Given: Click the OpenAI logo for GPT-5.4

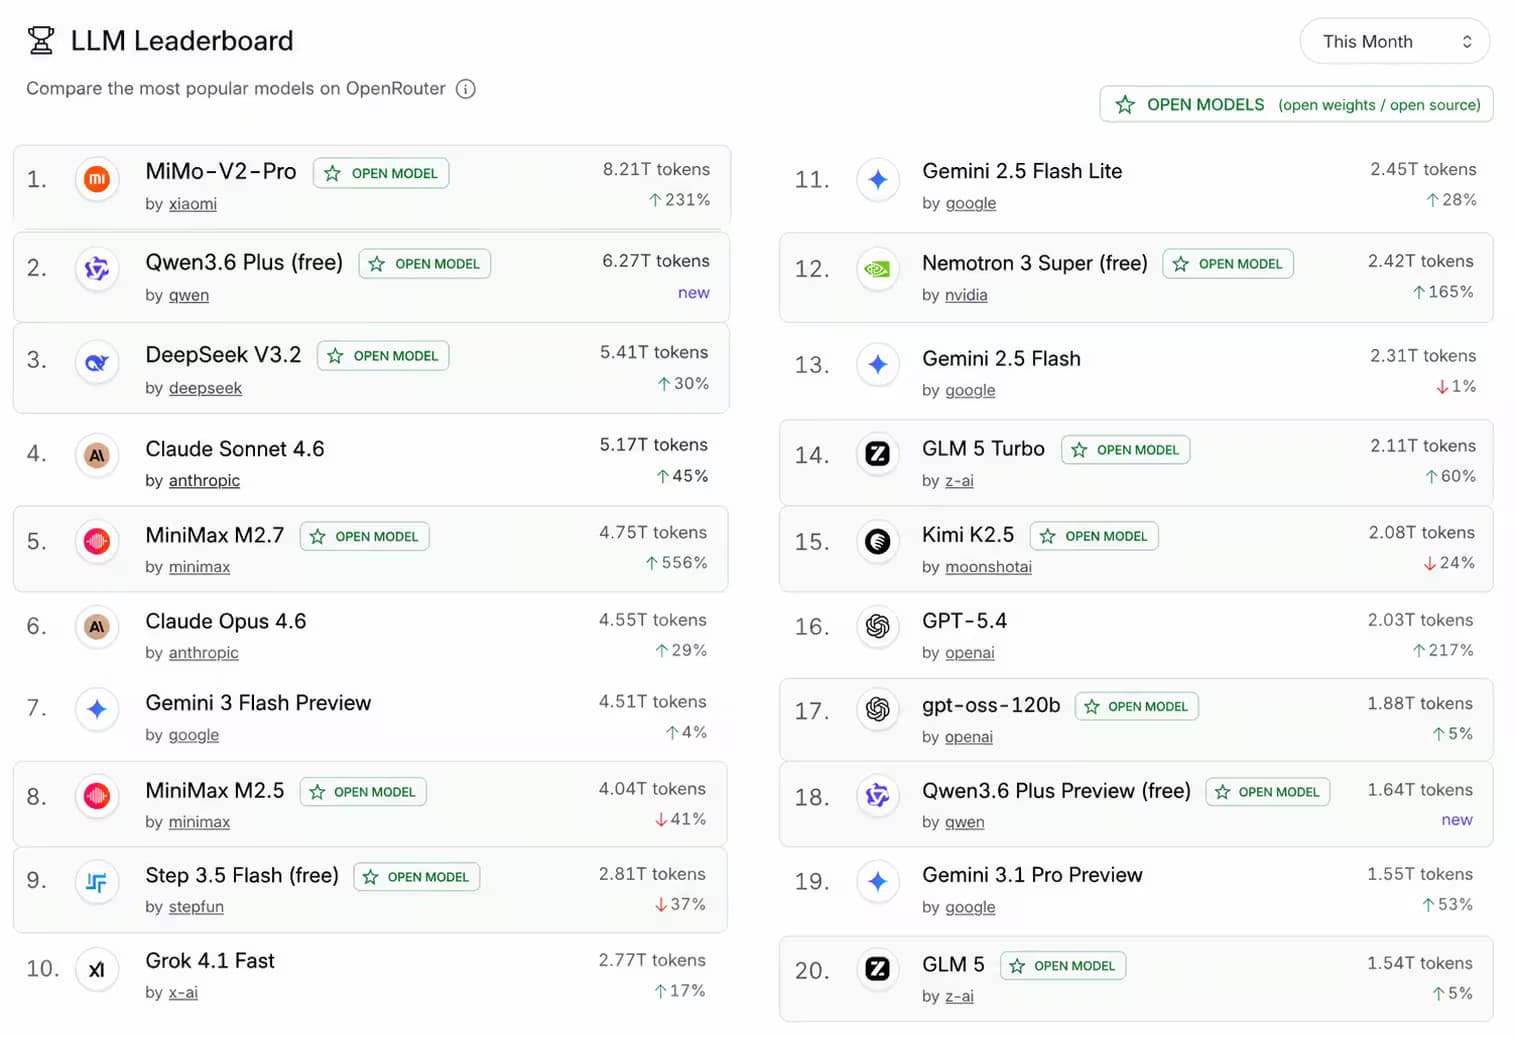Looking at the screenshot, I should pyautogui.click(x=878, y=626).
